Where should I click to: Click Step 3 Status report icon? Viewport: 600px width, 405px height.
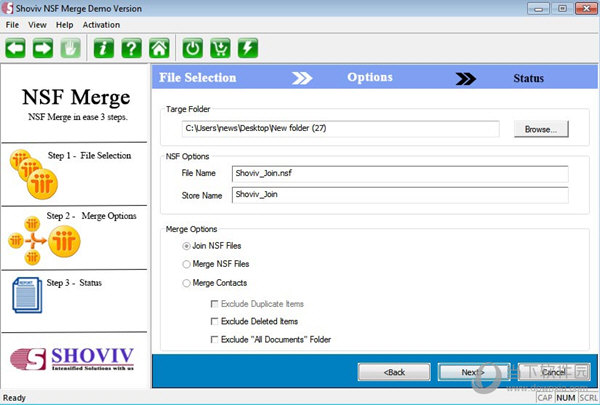click(27, 295)
